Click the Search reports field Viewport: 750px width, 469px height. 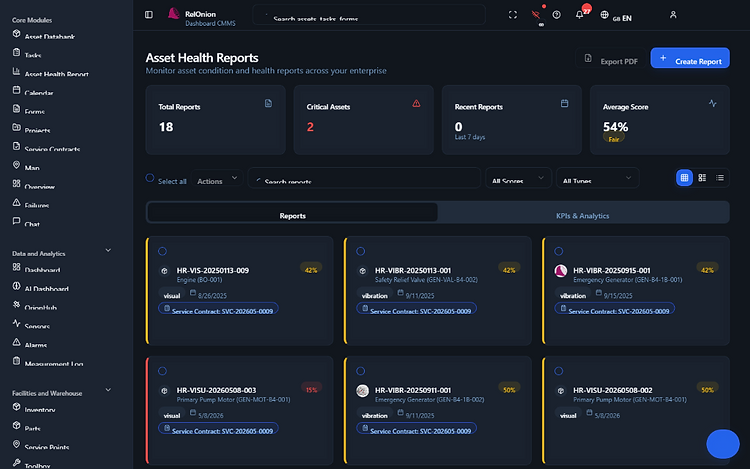(364, 178)
